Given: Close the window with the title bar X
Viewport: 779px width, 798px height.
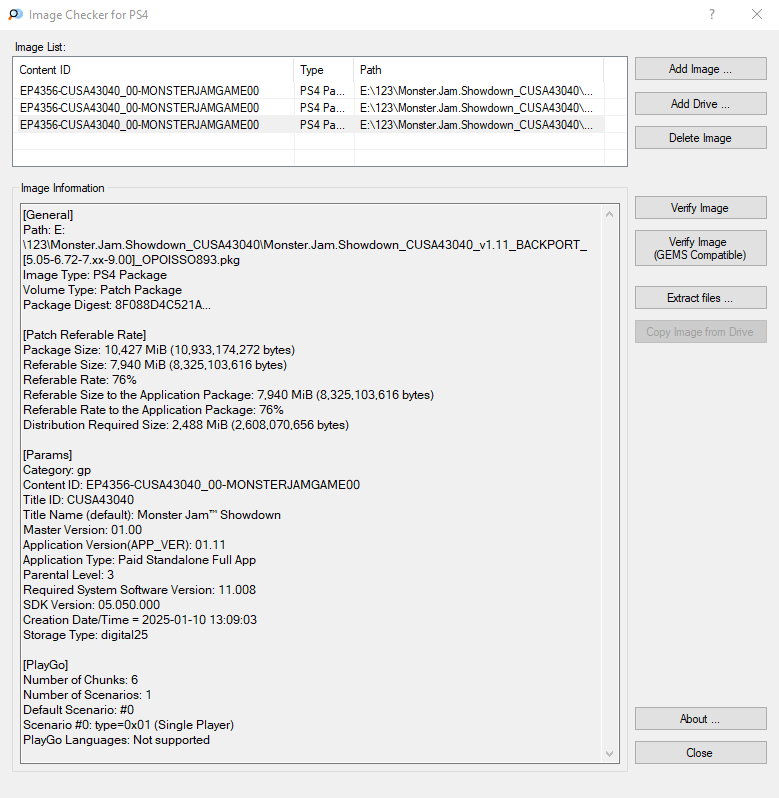Looking at the screenshot, I should [757, 14].
